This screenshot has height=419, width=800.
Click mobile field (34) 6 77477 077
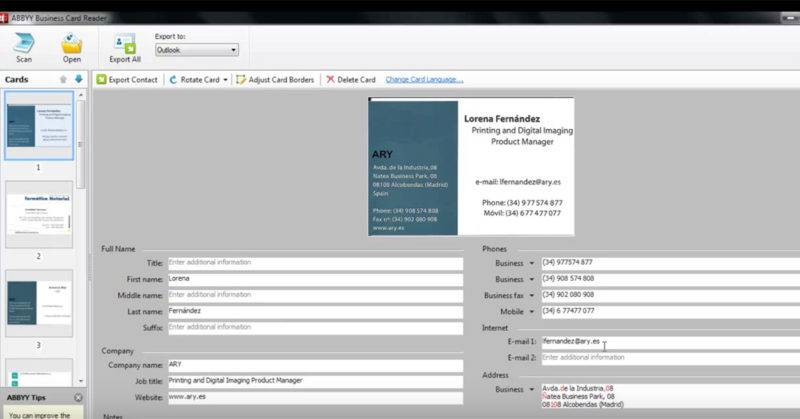(x=670, y=312)
